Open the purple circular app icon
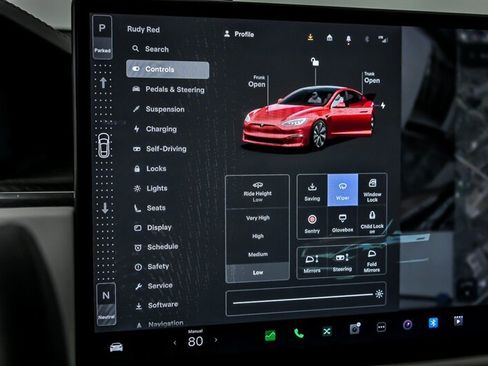This screenshot has height=366, width=488. pos(407,324)
